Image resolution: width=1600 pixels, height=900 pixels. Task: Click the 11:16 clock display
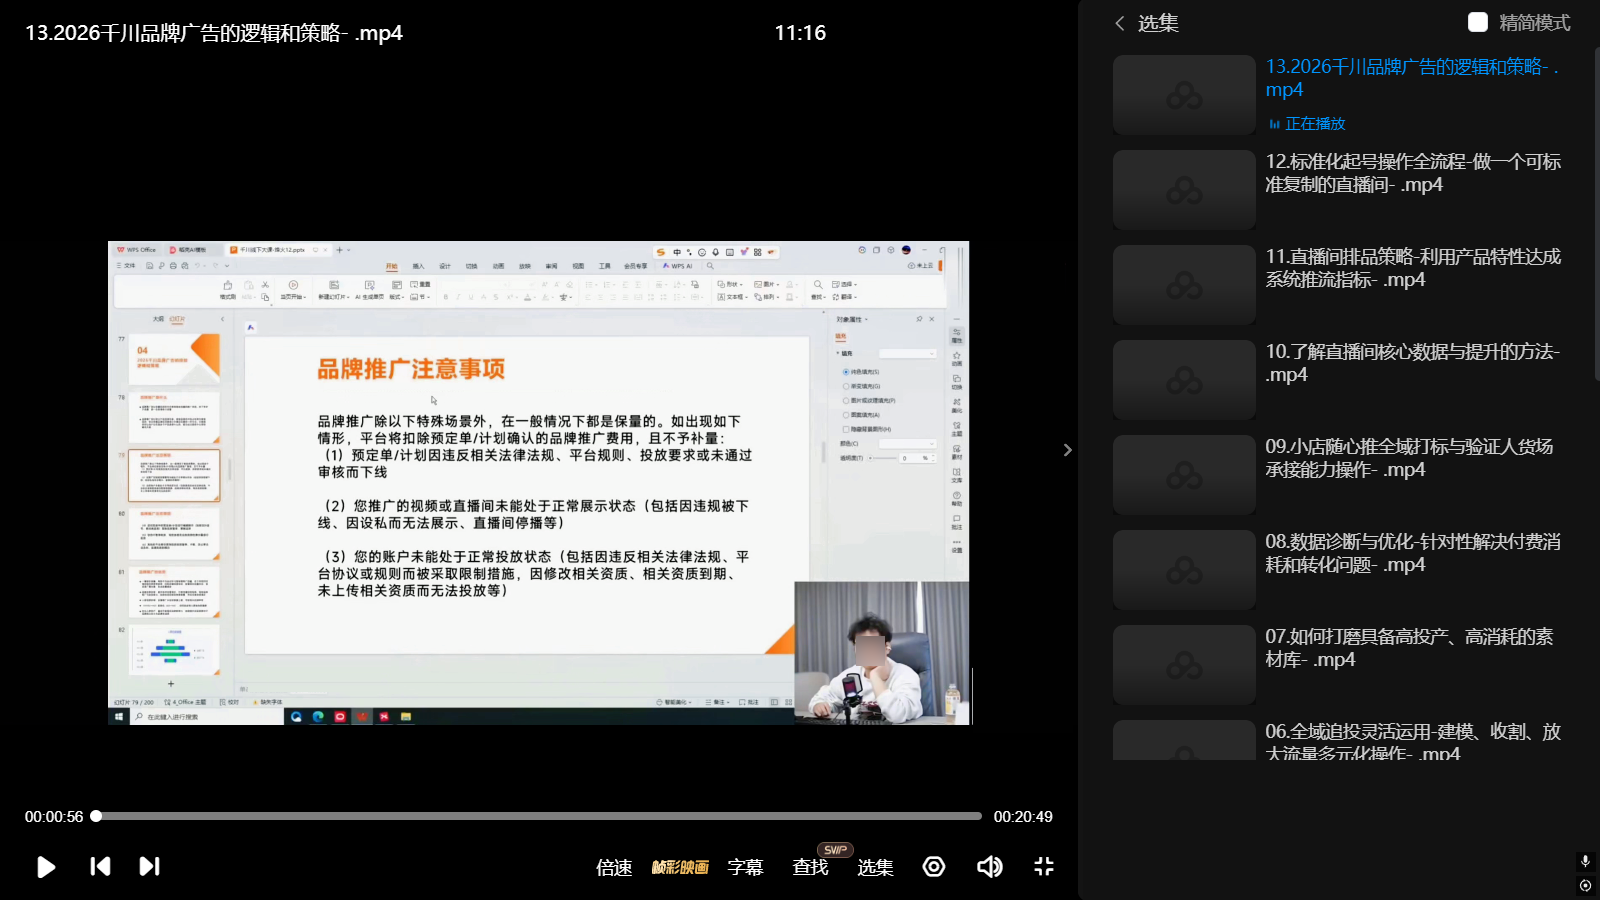800,33
